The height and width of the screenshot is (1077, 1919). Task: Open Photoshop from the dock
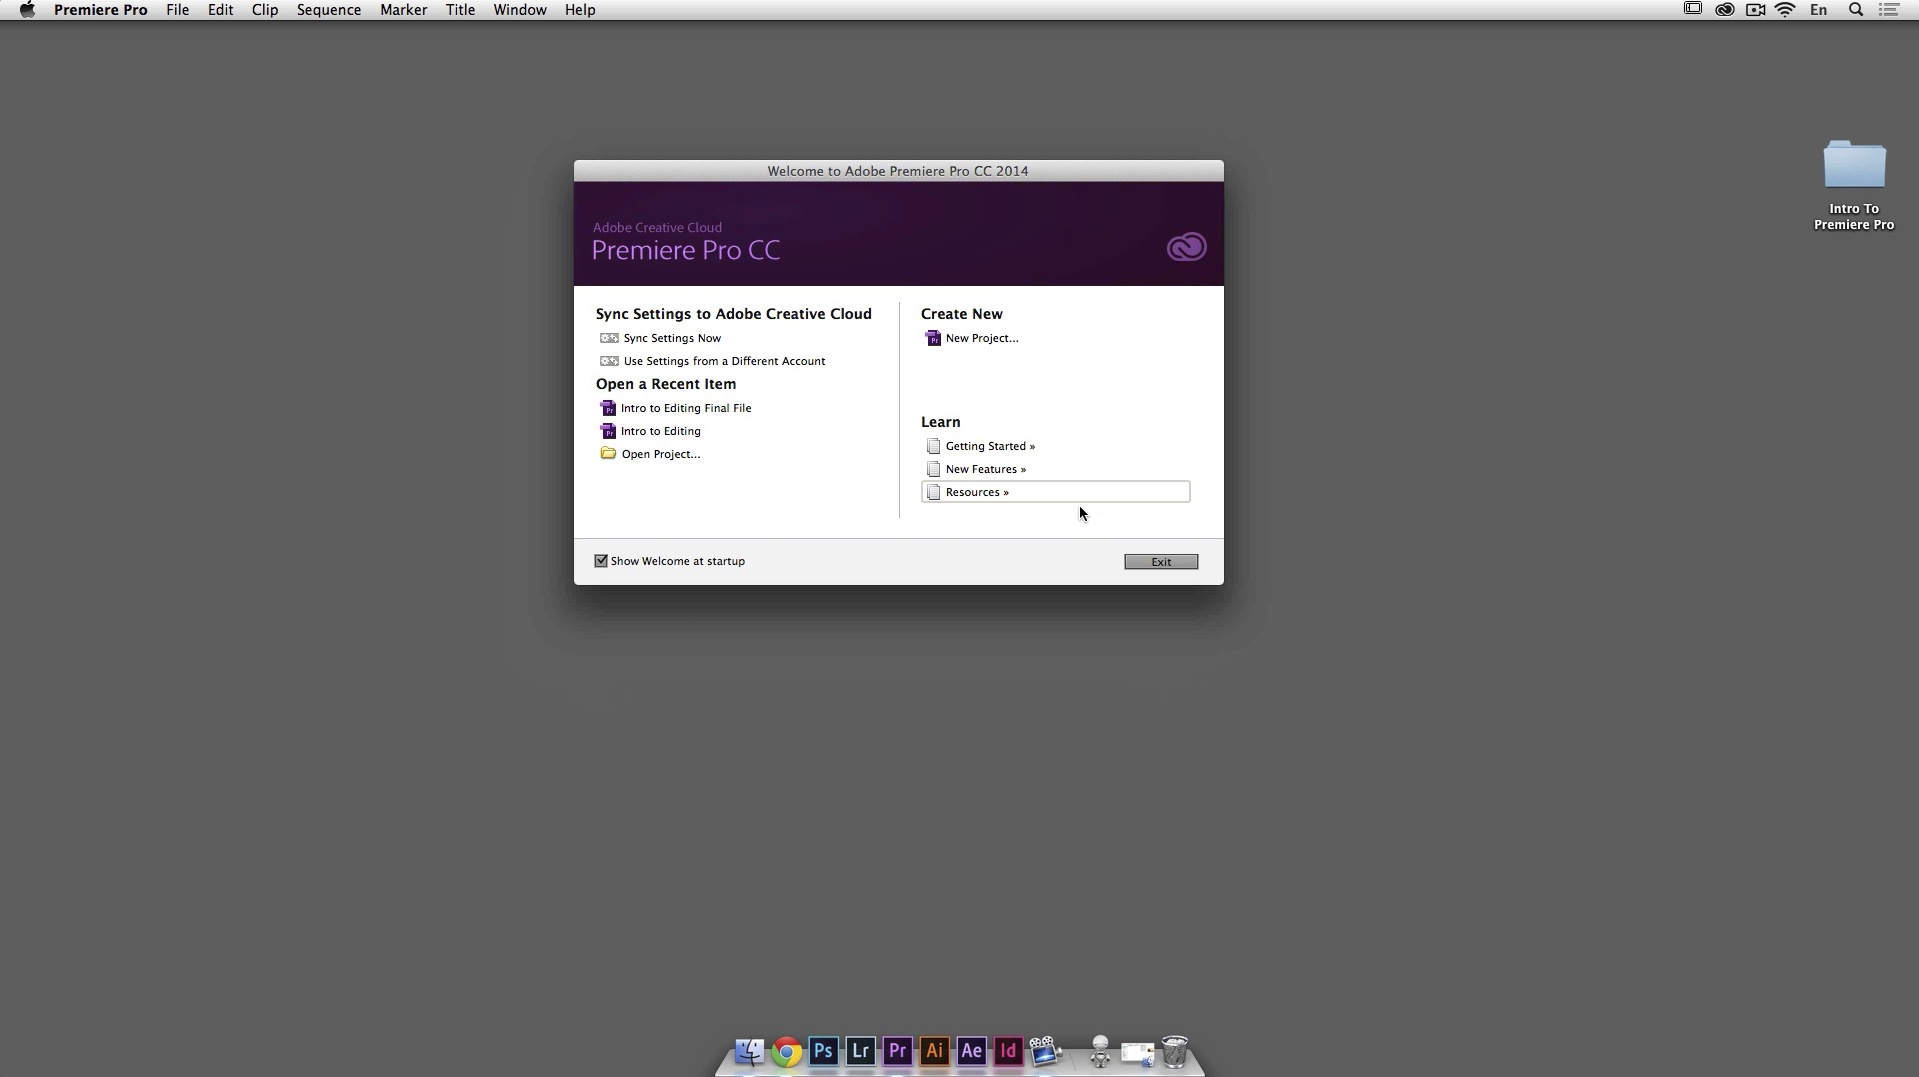(823, 1051)
